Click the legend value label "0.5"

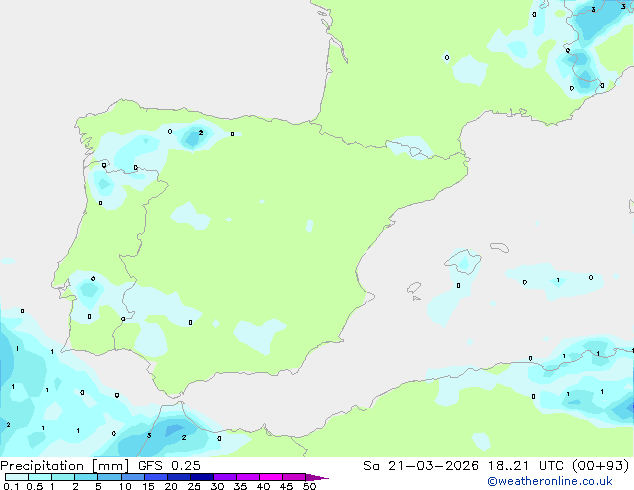[x=34, y=486]
